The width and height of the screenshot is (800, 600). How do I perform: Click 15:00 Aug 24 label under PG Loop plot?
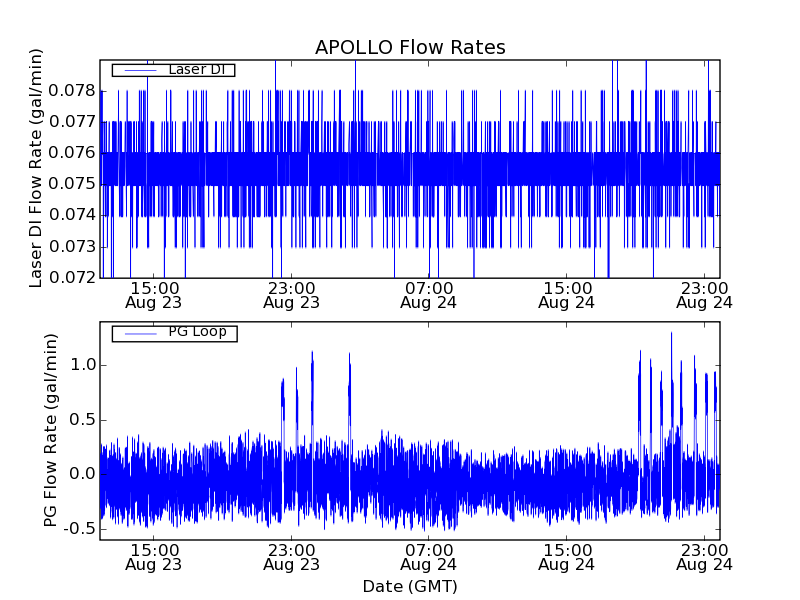click(x=567, y=556)
